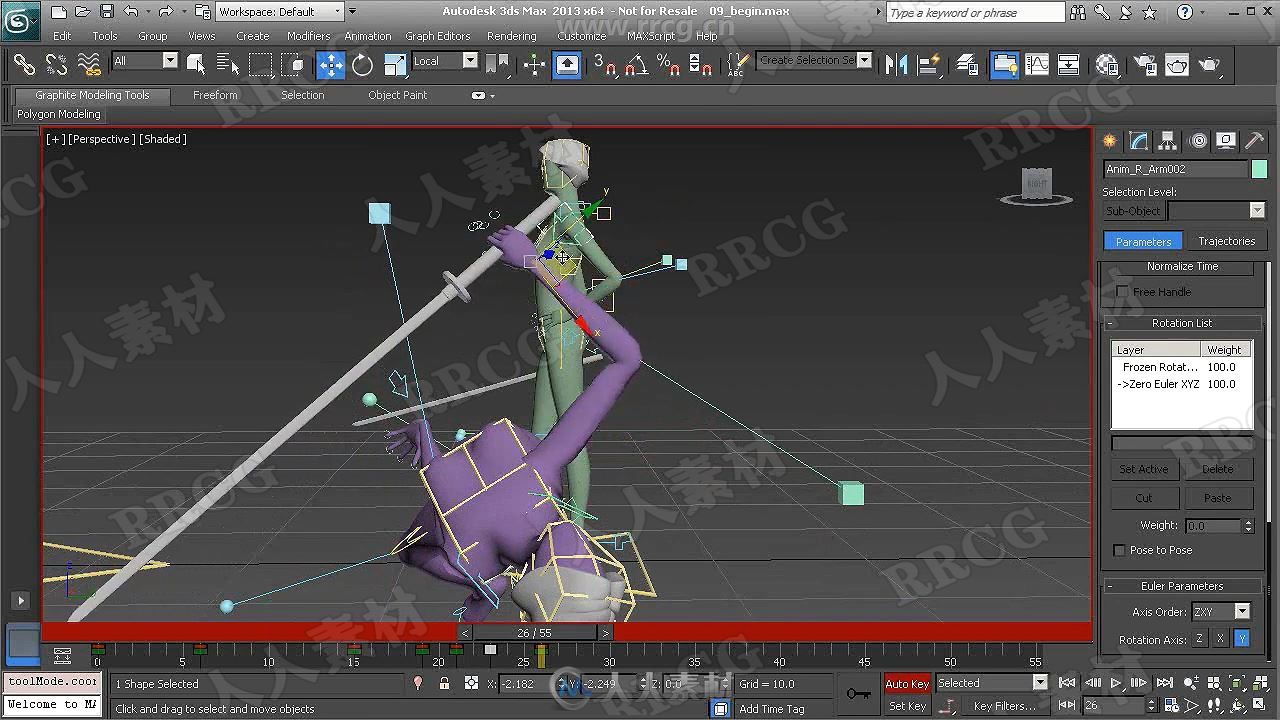Activate the Select and Rotate tool

click(x=362, y=65)
